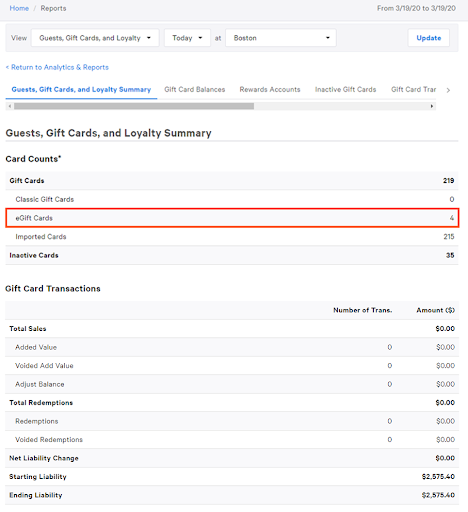Click the Number of Trans. column header
The height and width of the screenshot is (512, 468).
363,310
